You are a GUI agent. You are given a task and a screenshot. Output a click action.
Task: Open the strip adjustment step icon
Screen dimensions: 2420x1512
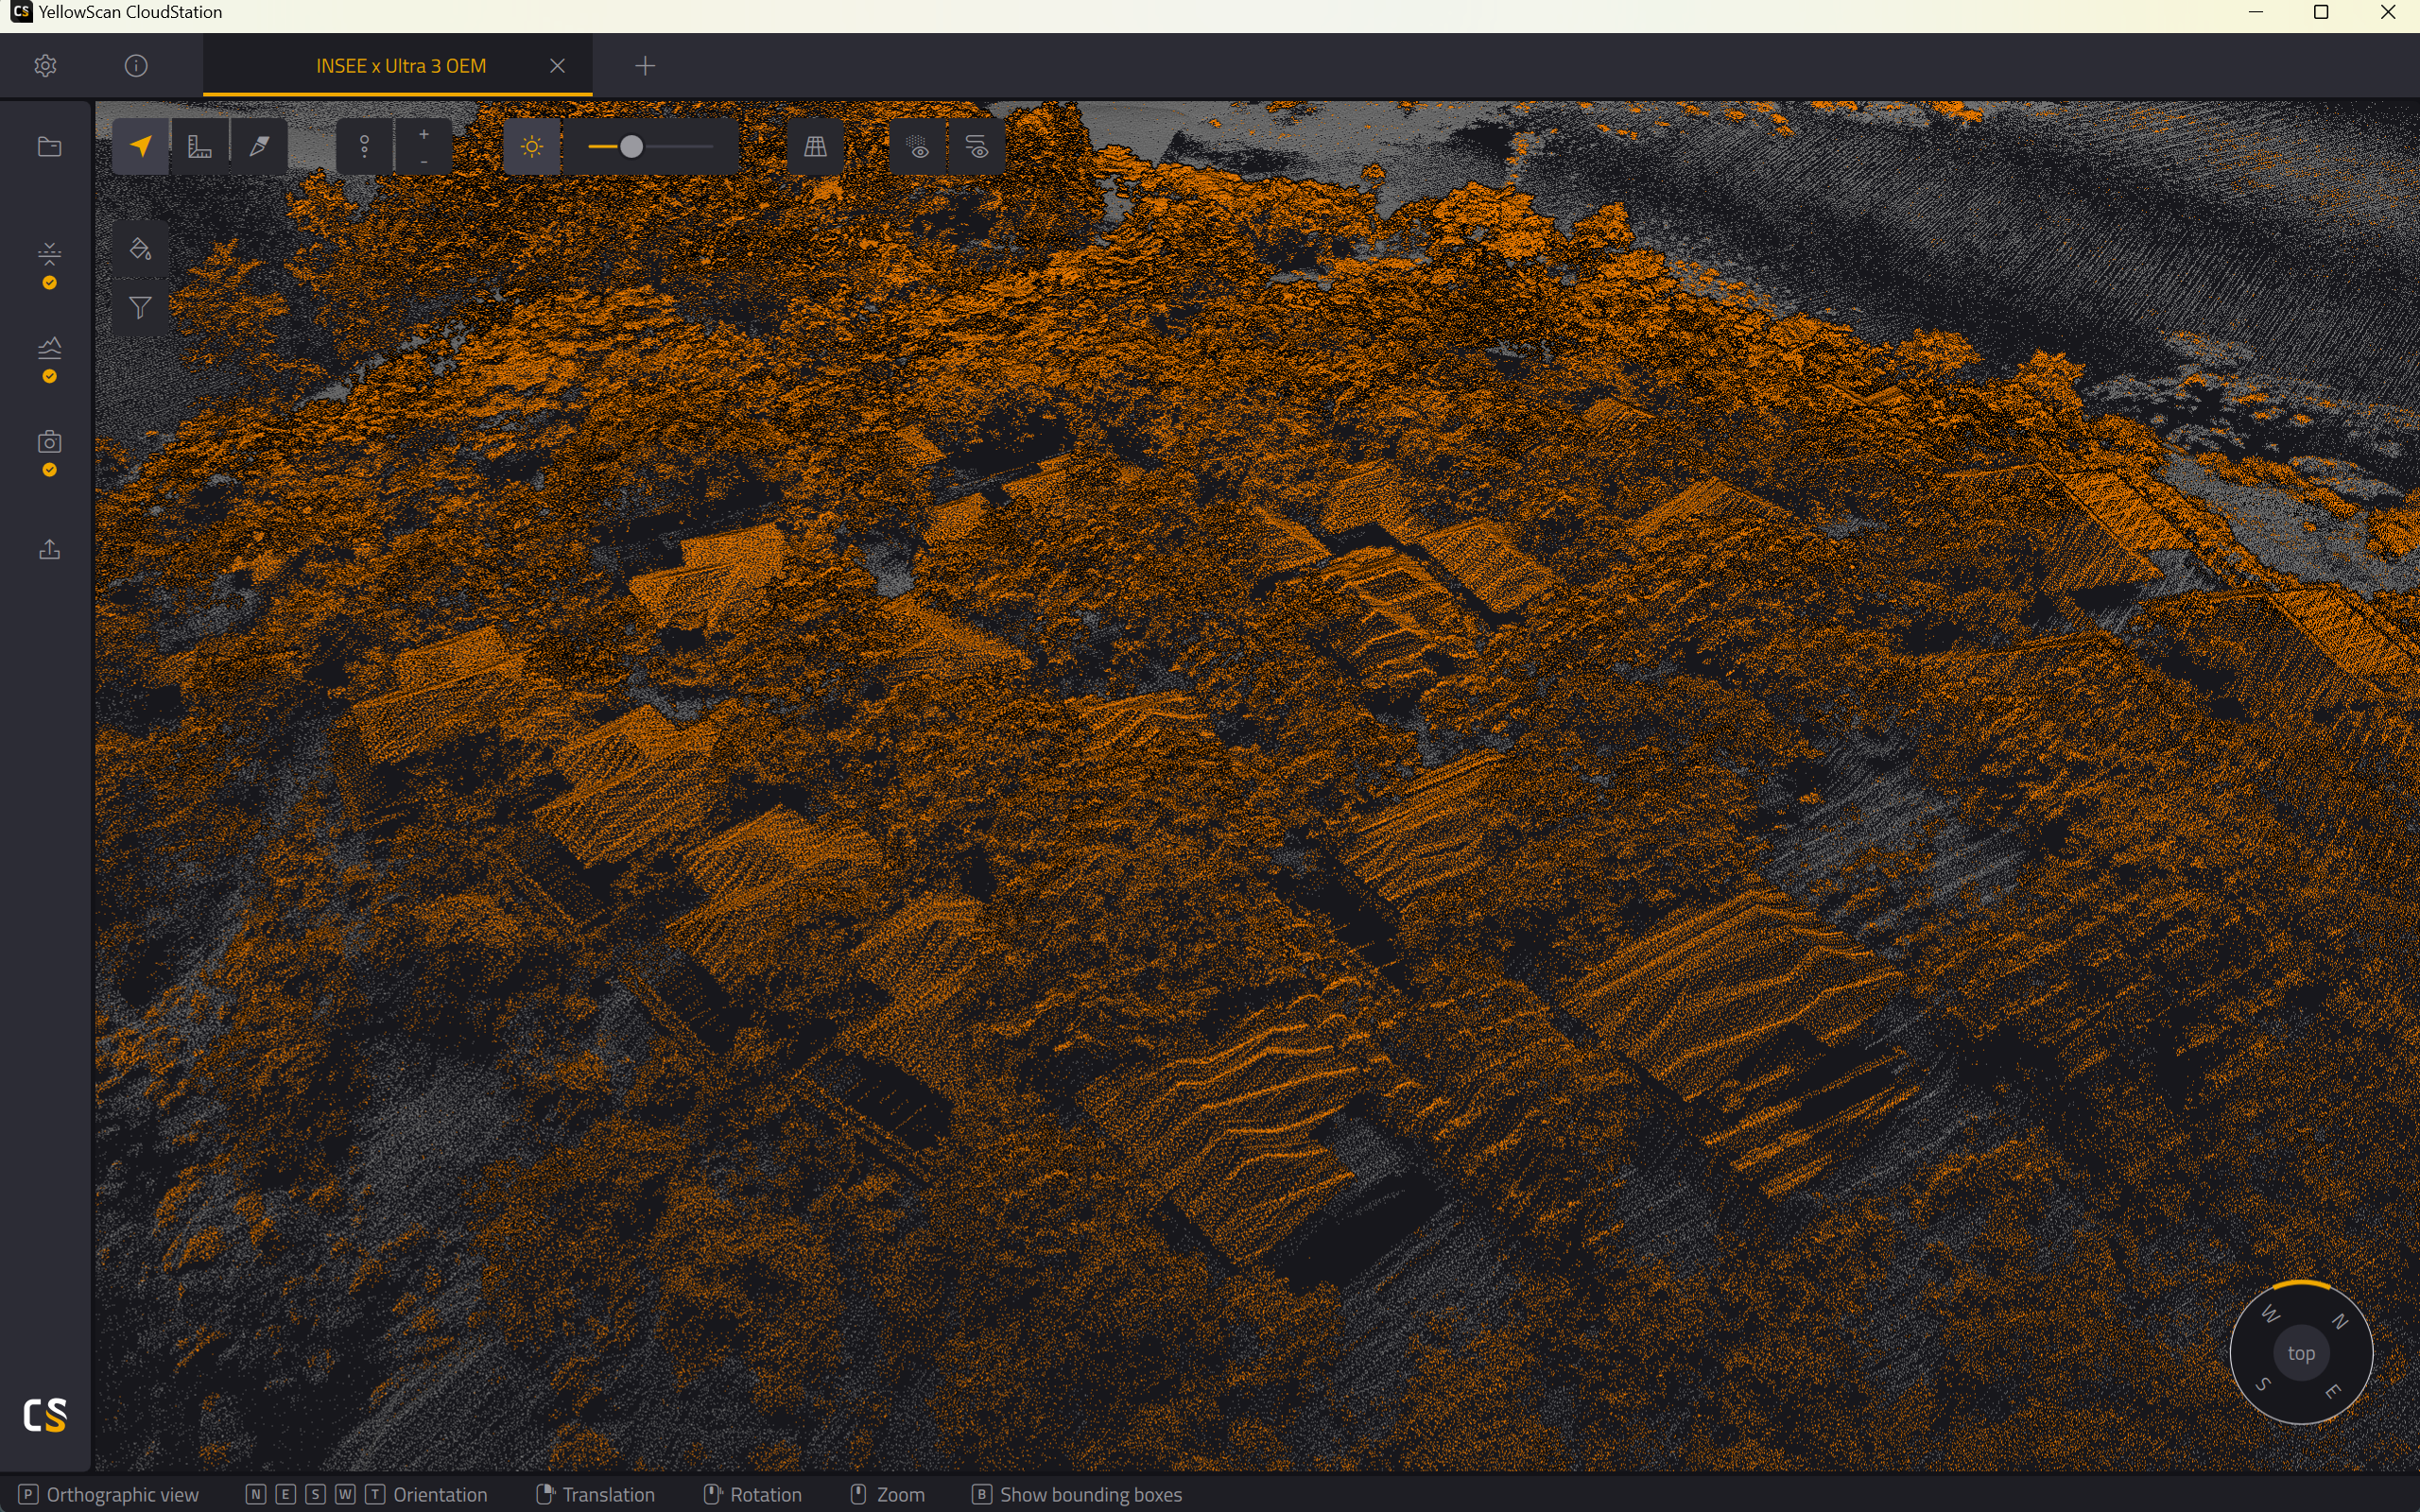(x=49, y=253)
